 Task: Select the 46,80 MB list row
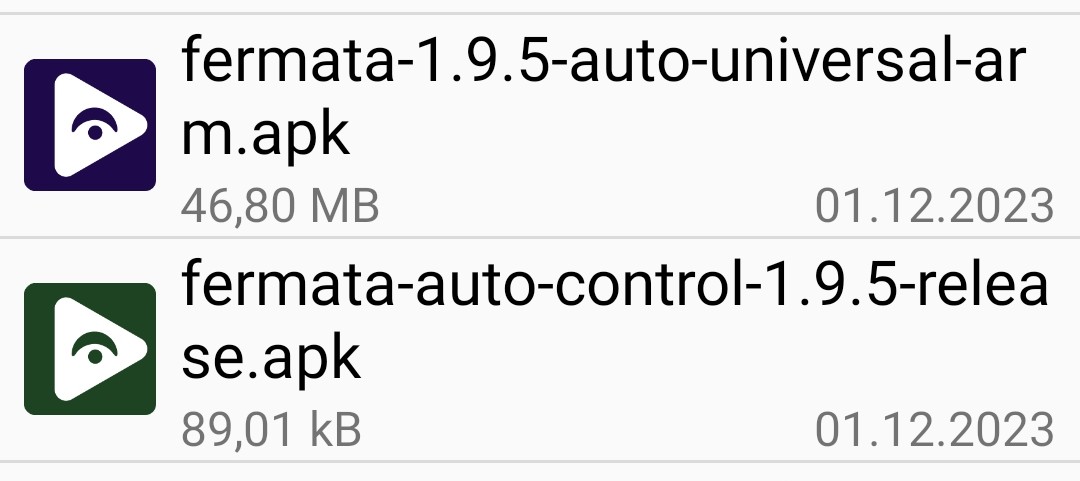[x=540, y=125]
